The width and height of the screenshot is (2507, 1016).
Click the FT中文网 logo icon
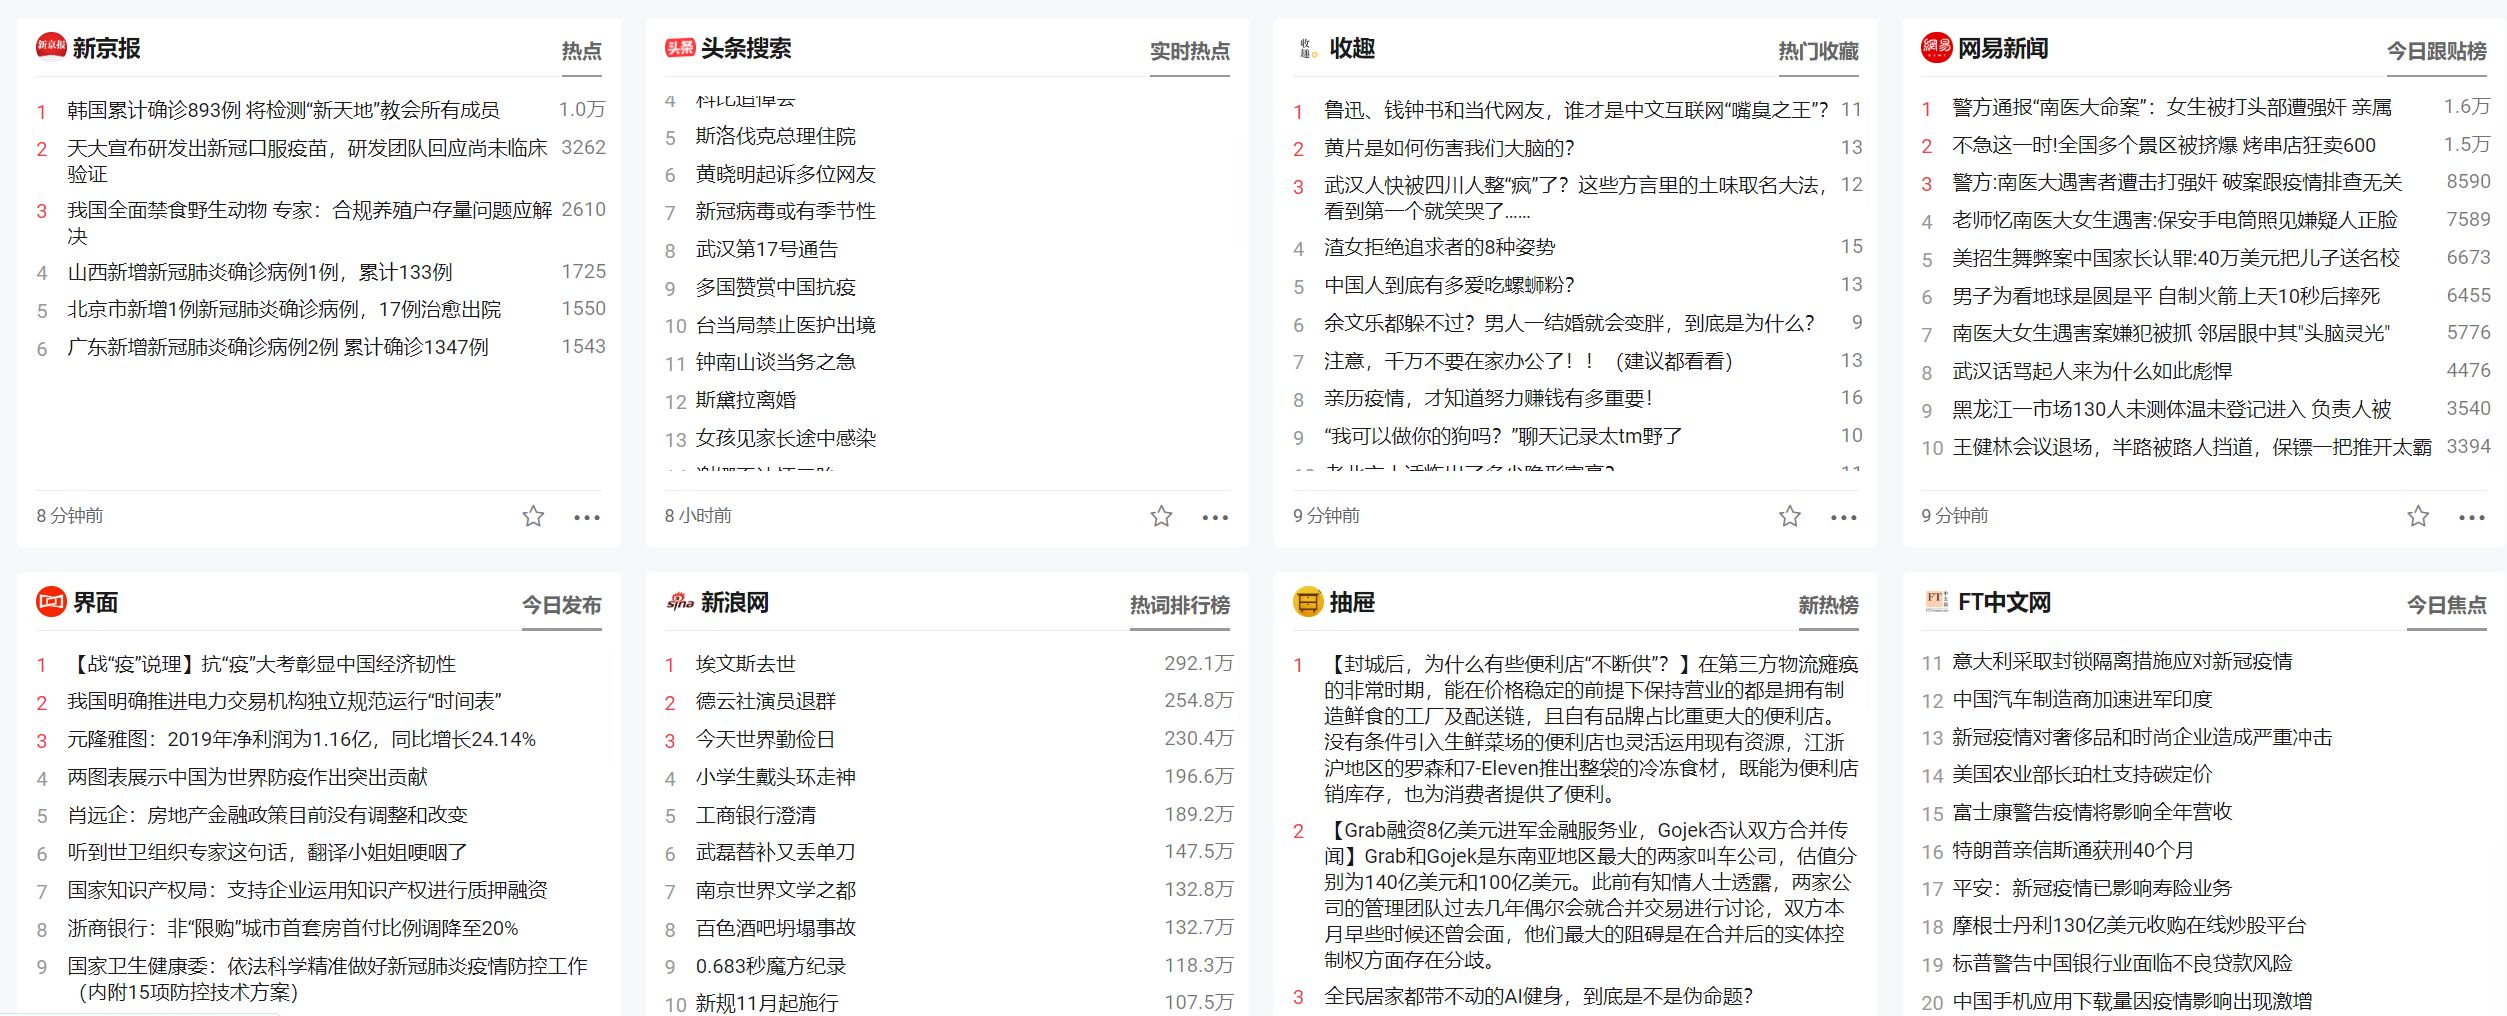click(1937, 601)
